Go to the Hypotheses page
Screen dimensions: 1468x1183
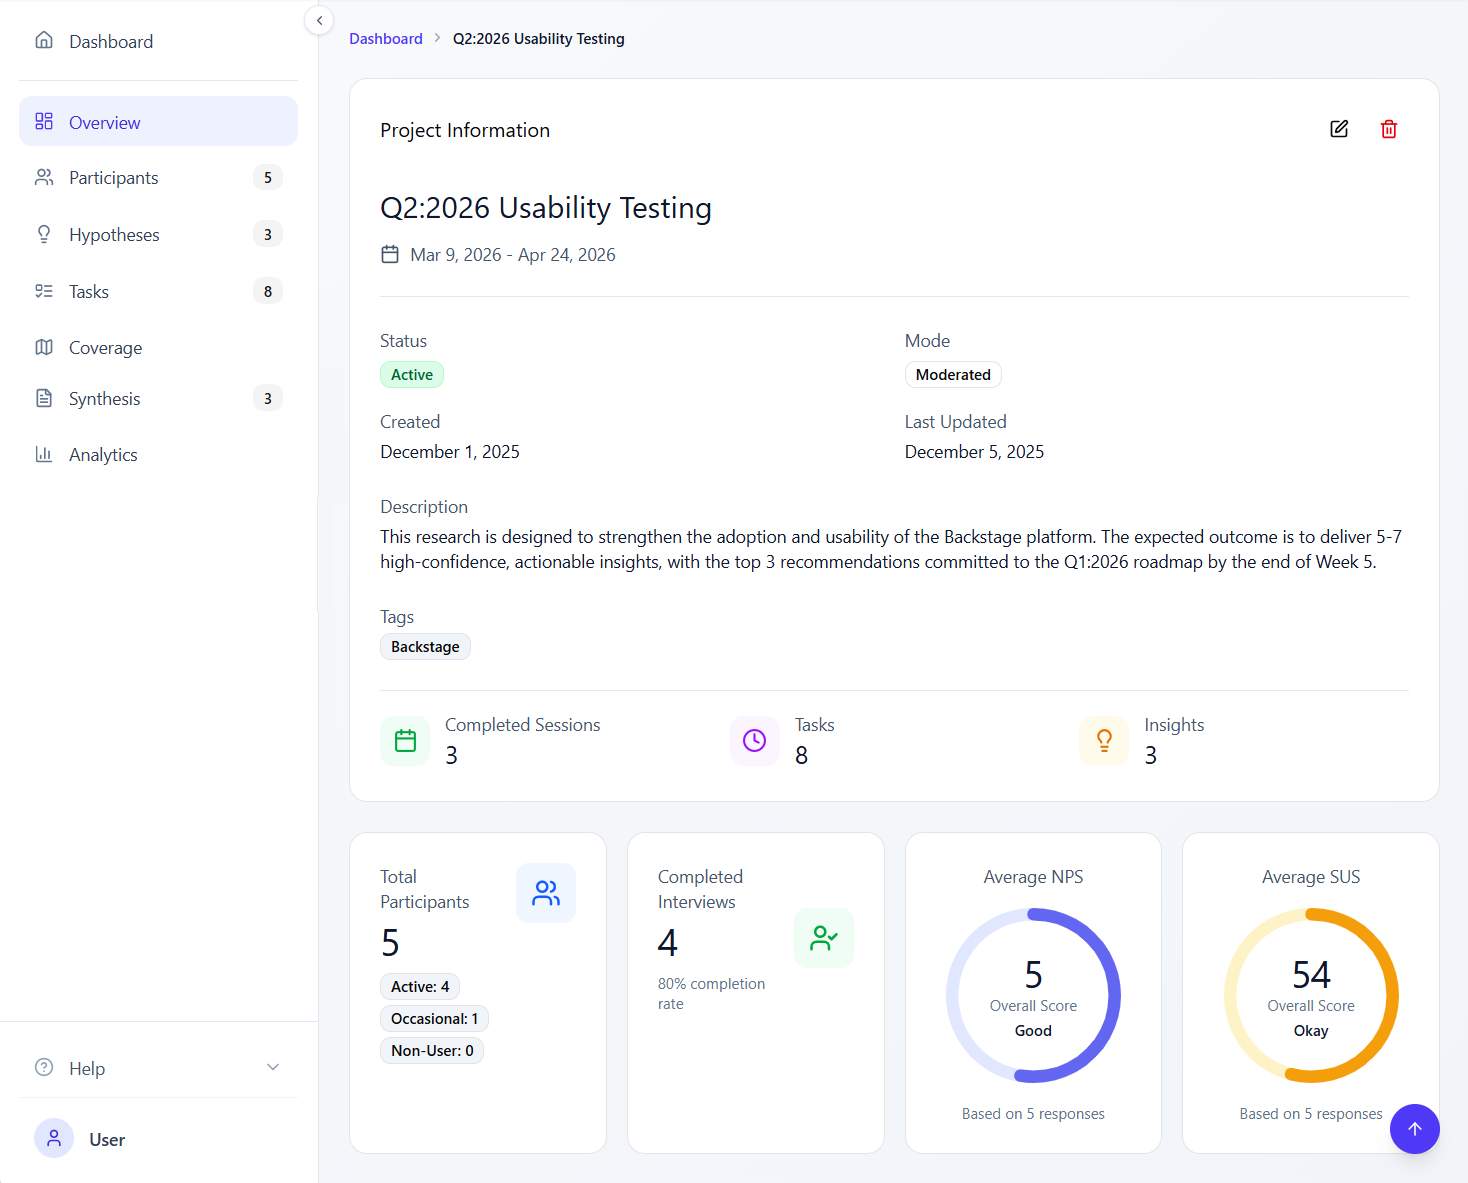114,235
